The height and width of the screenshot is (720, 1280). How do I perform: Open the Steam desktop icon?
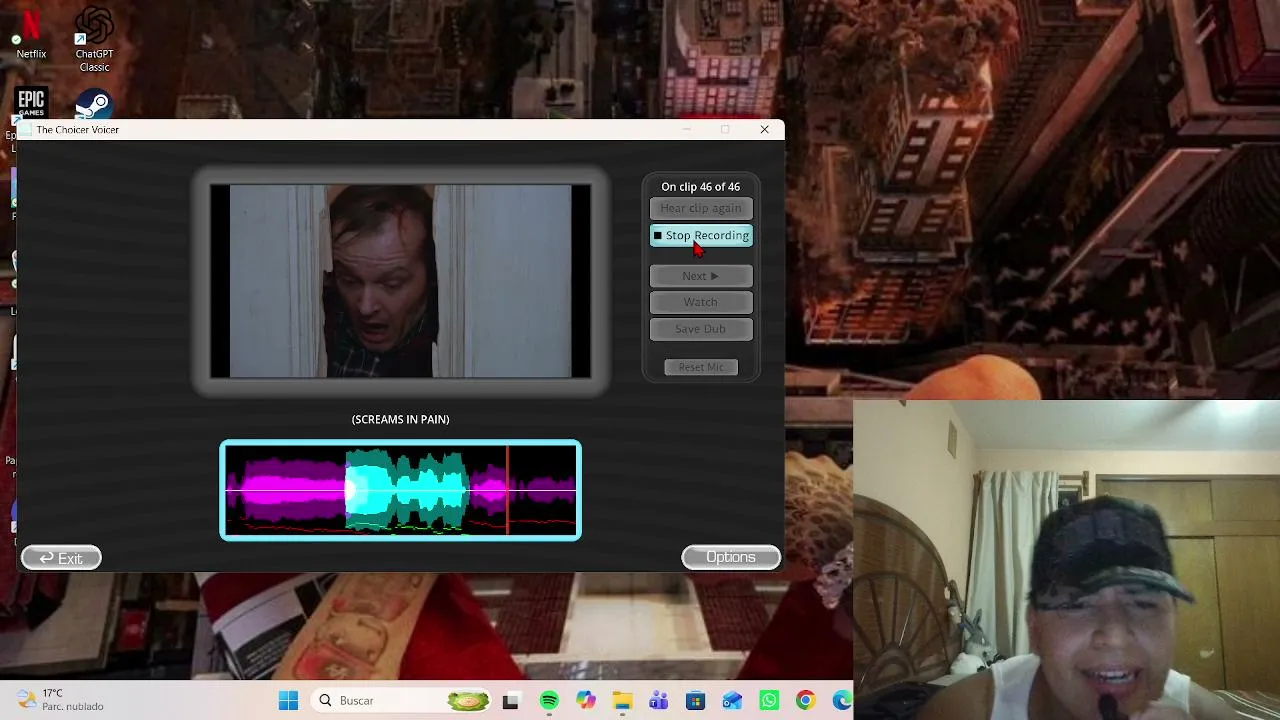[x=94, y=104]
